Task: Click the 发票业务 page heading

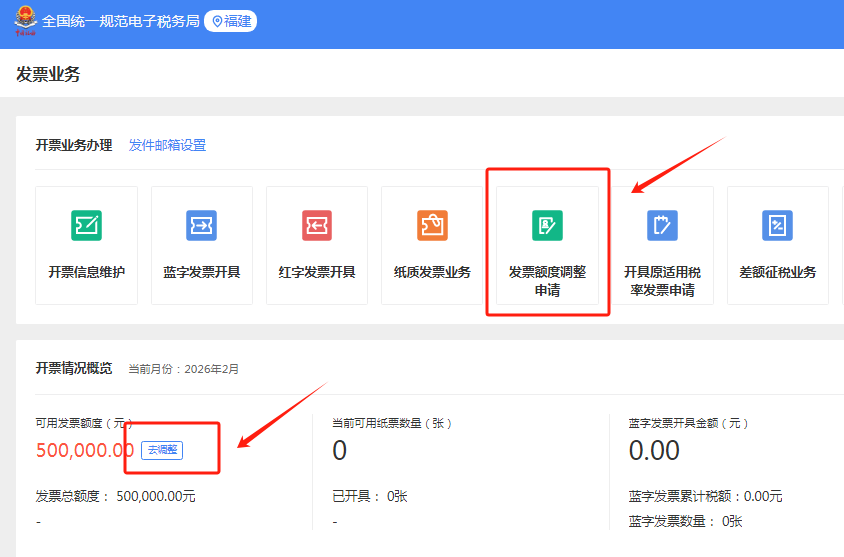Action: click(x=48, y=74)
